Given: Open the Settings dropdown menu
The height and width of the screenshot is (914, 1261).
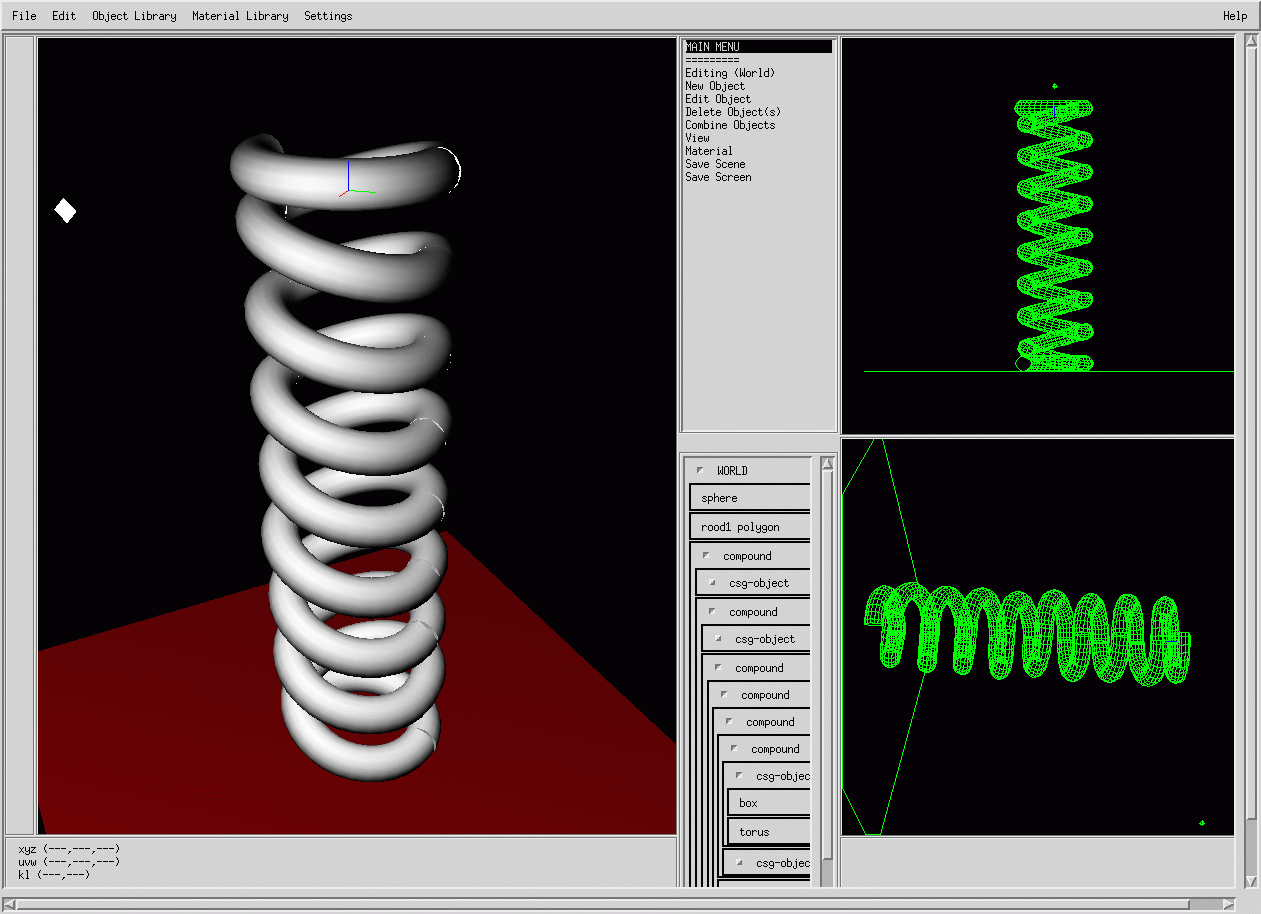Looking at the screenshot, I should click(328, 16).
